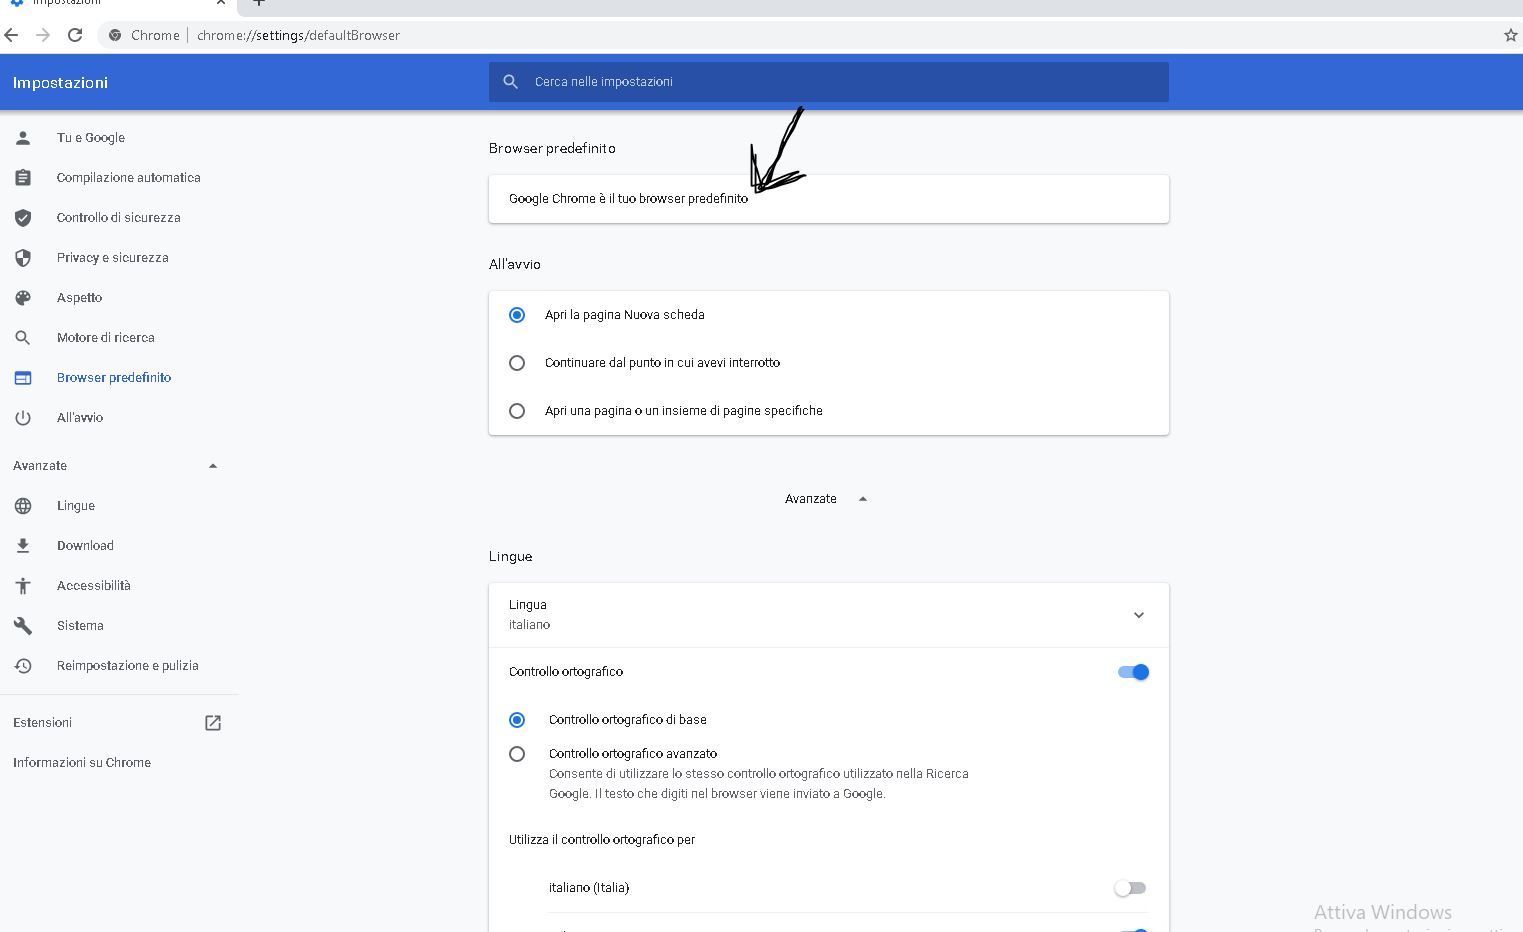
Task: Select Controllo ortografico avanzato option
Action: point(517,754)
